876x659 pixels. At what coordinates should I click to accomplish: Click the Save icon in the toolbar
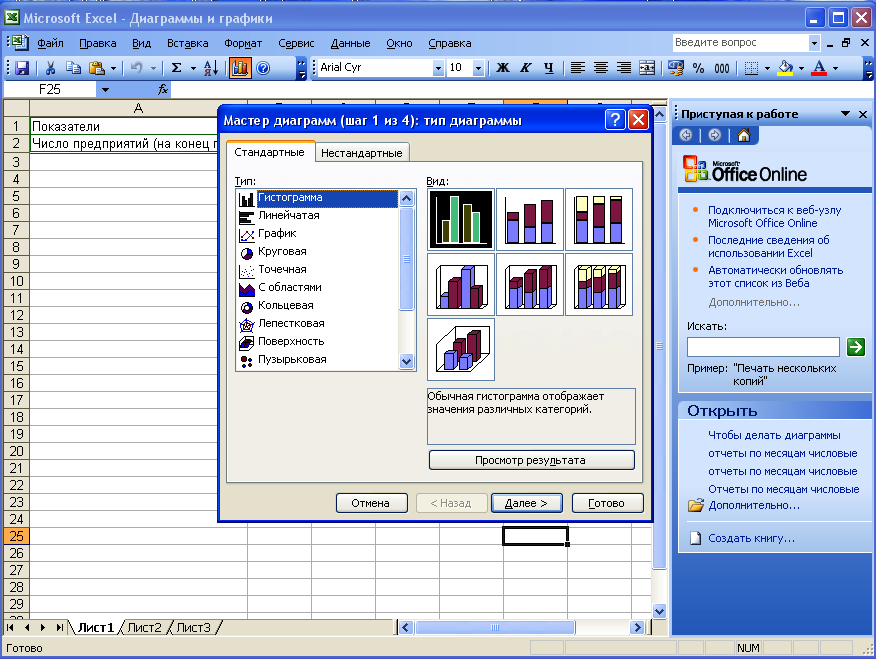[21, 68]
